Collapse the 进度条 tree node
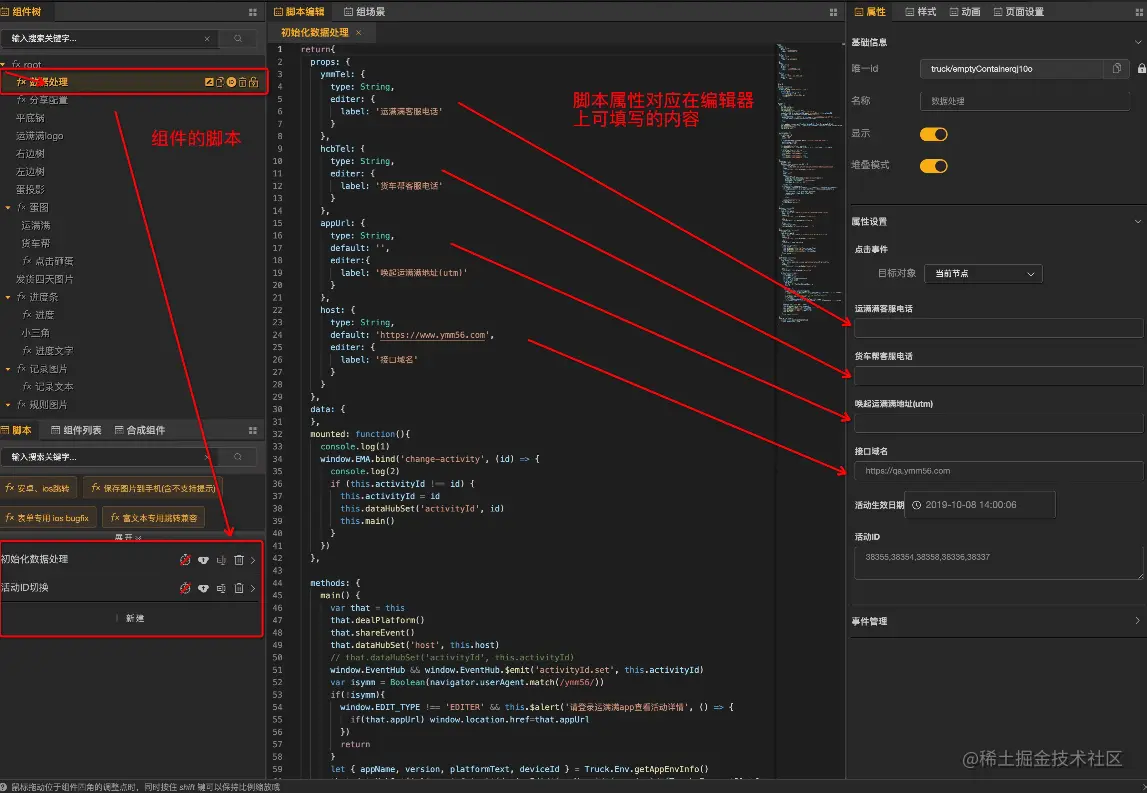 (7, 297)
